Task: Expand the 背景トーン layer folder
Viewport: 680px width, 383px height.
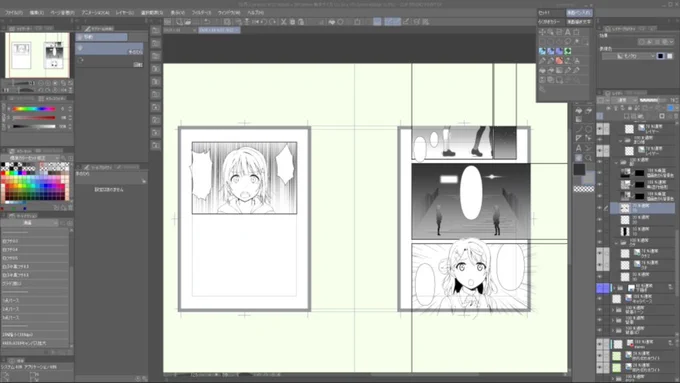Action: (613, 310)
